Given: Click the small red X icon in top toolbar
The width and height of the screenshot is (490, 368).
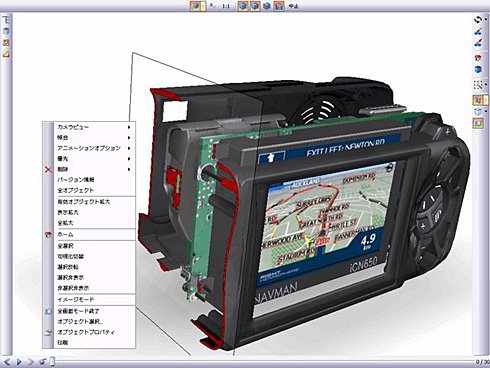Looking at the screenshot, I should [212, 5].
